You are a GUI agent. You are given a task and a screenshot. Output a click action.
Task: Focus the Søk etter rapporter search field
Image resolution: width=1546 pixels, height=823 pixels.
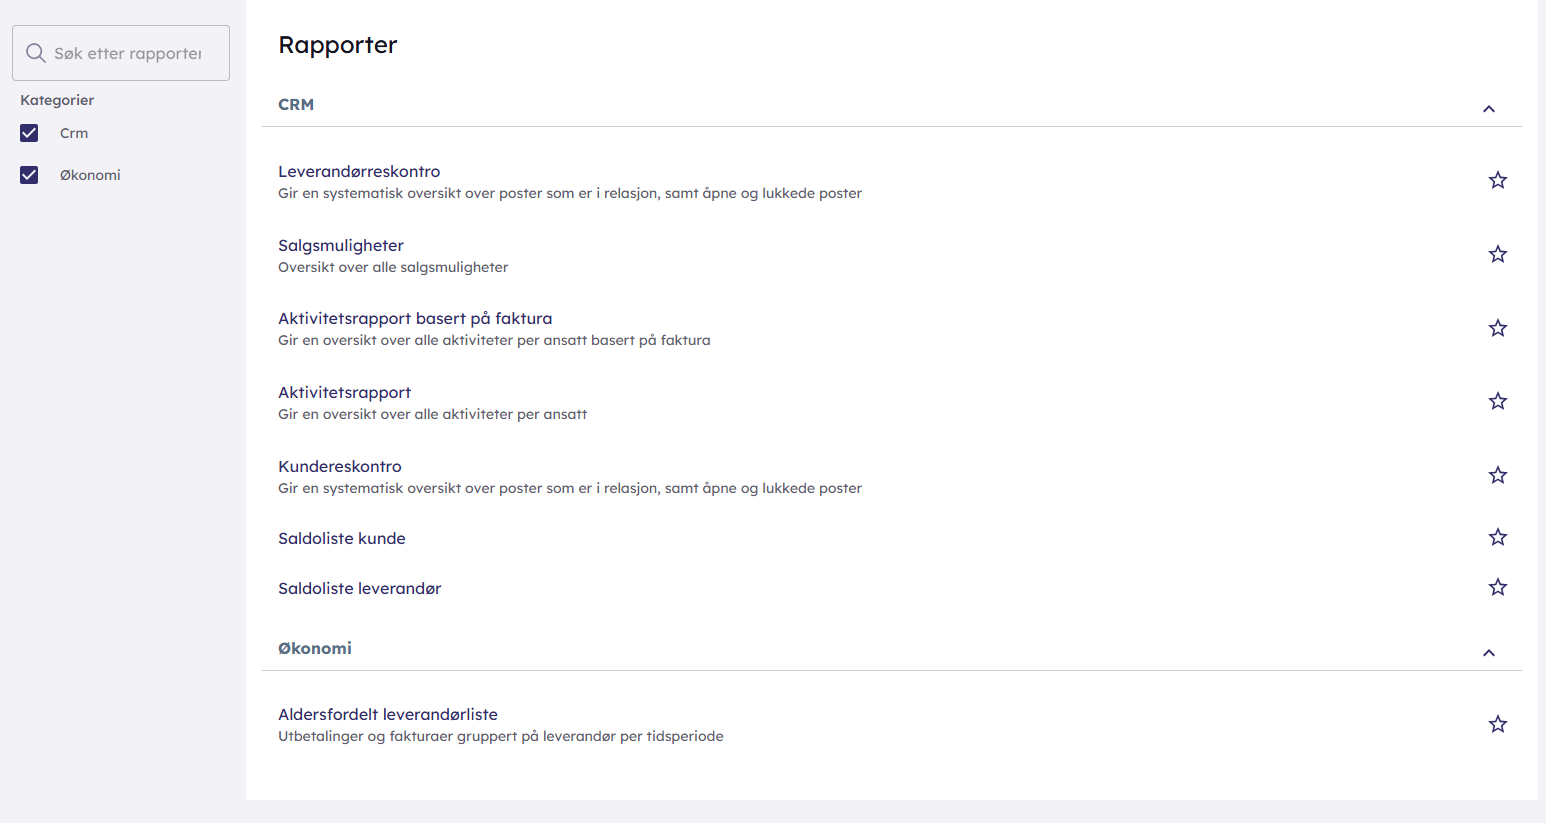(130, 53)
